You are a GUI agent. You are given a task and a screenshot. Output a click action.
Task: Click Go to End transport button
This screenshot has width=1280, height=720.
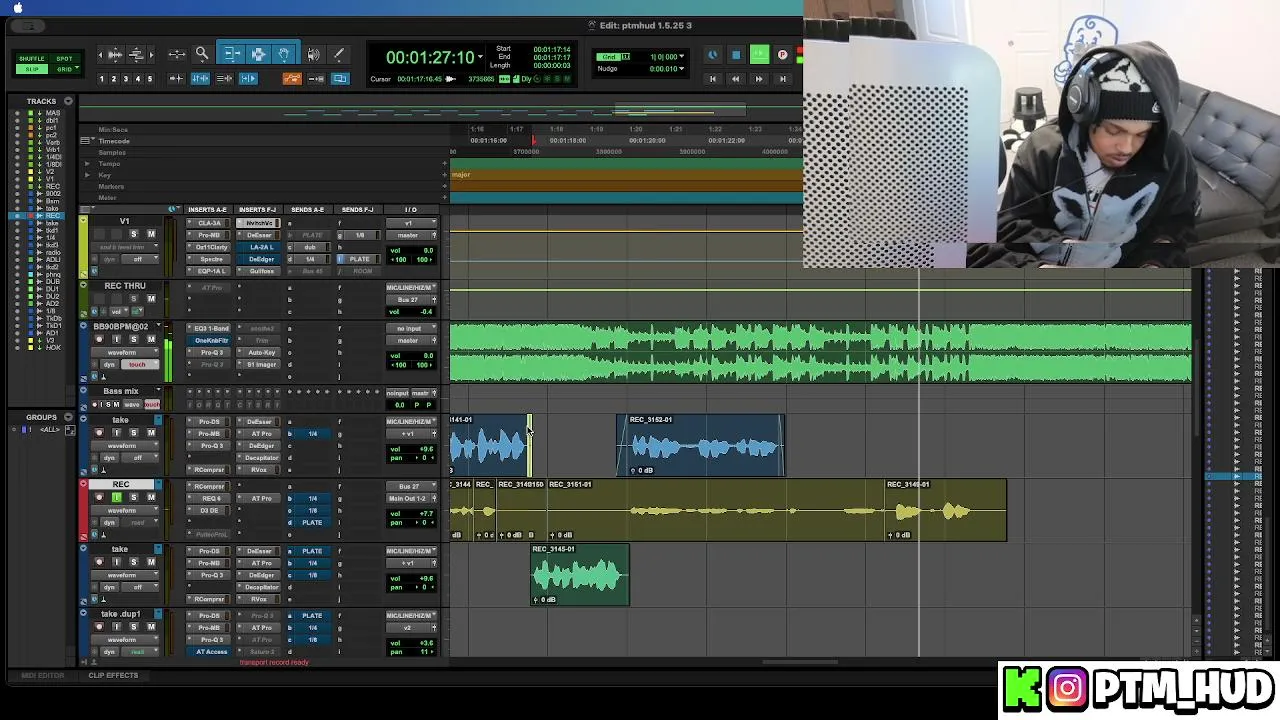point(782,78)
